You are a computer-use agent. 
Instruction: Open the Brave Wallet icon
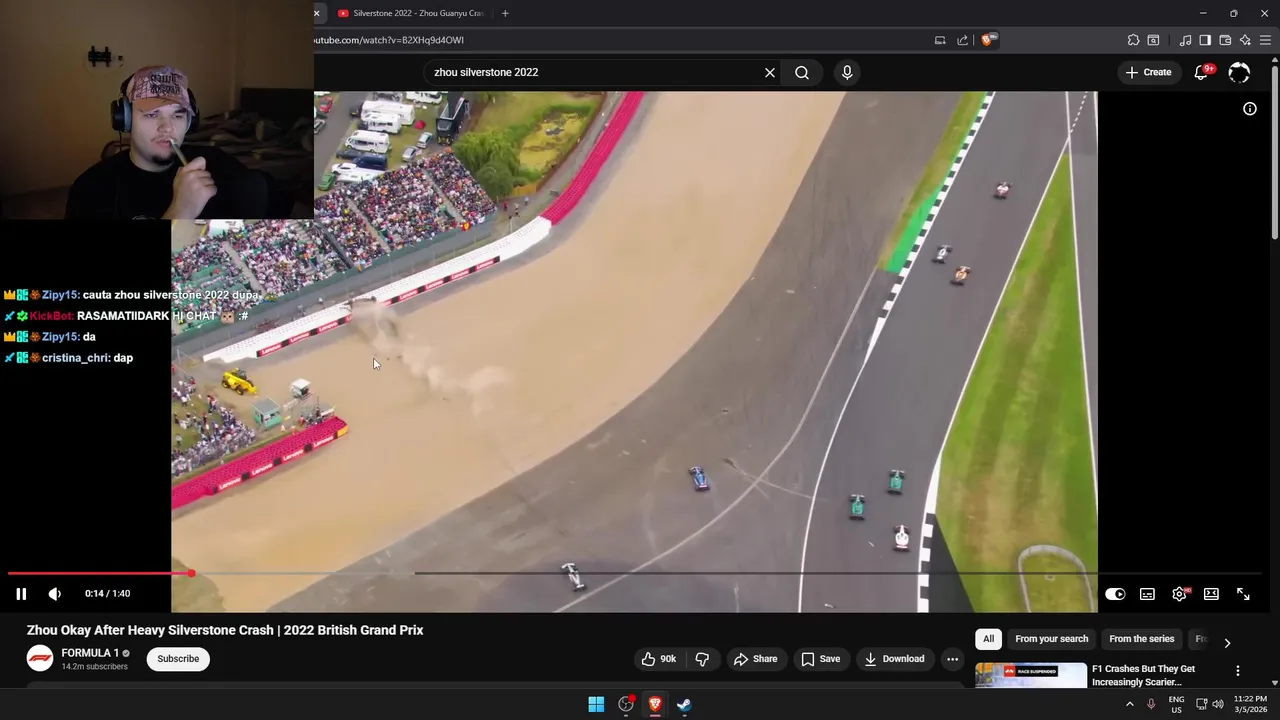click(x=1225, y=40)
